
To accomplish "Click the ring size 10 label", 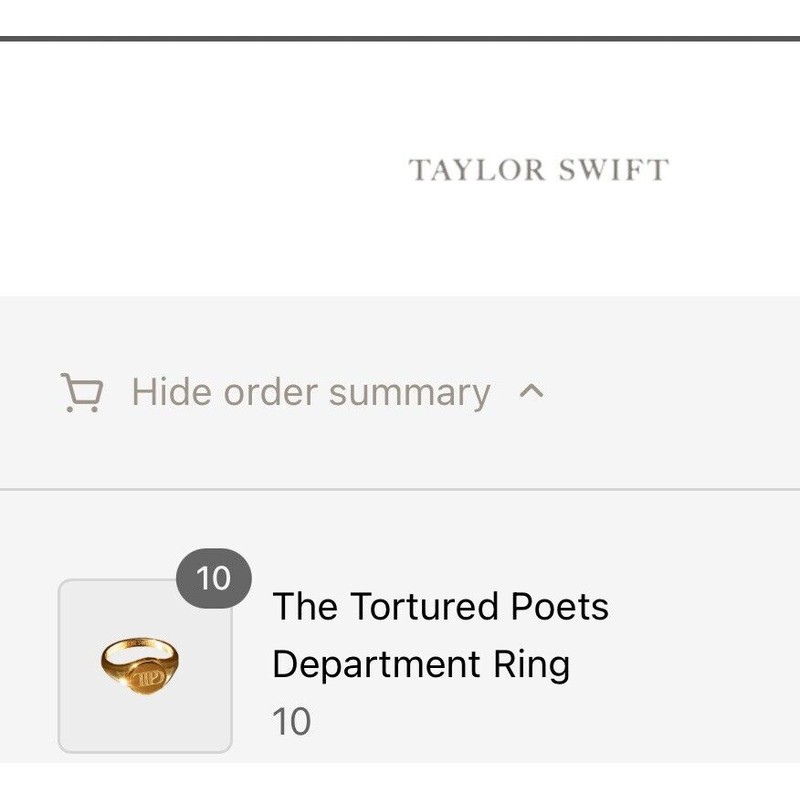I will click(292, 721).
